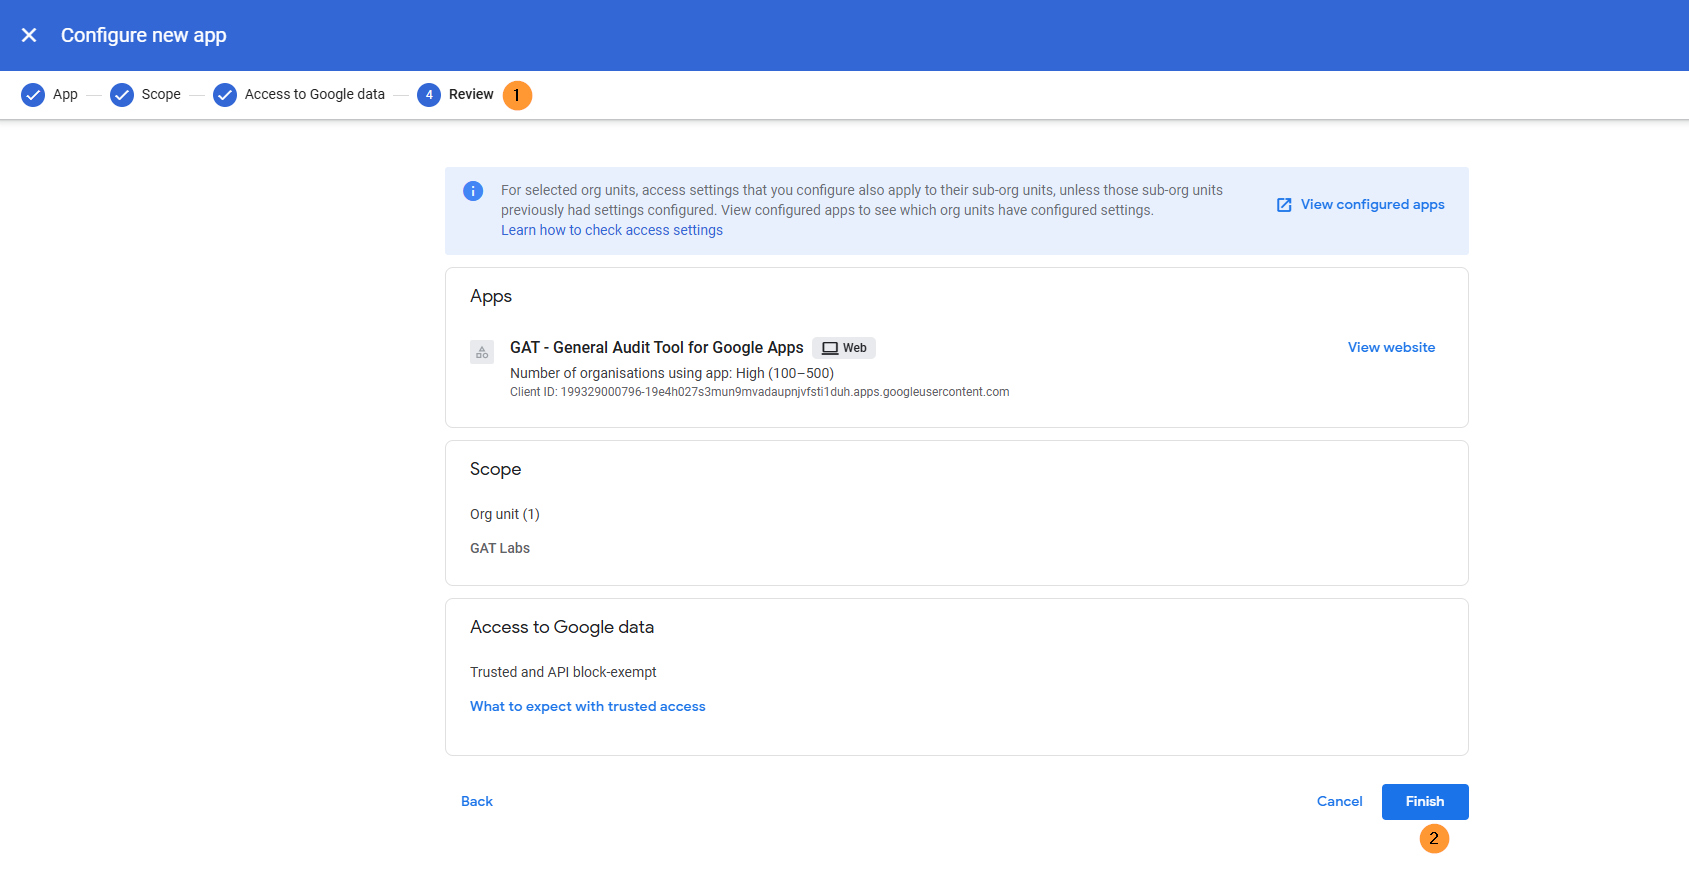Open View configured apps link

1372,205
